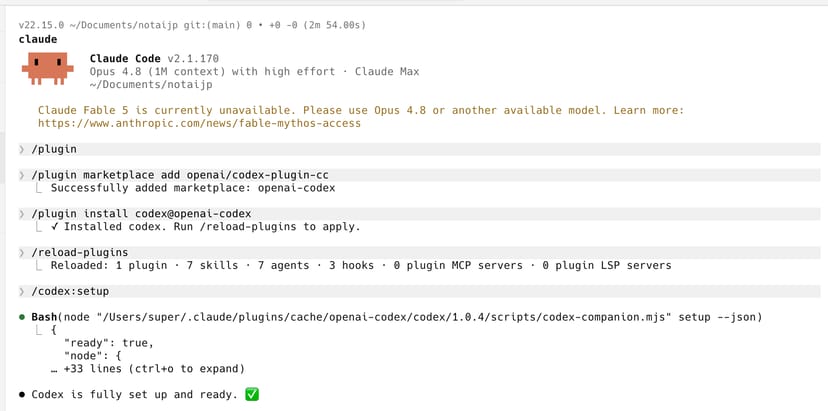Click the 'Codex is fully set up and ready.' message
This screenshot has width=828, height=411.
tap(135, 395)
